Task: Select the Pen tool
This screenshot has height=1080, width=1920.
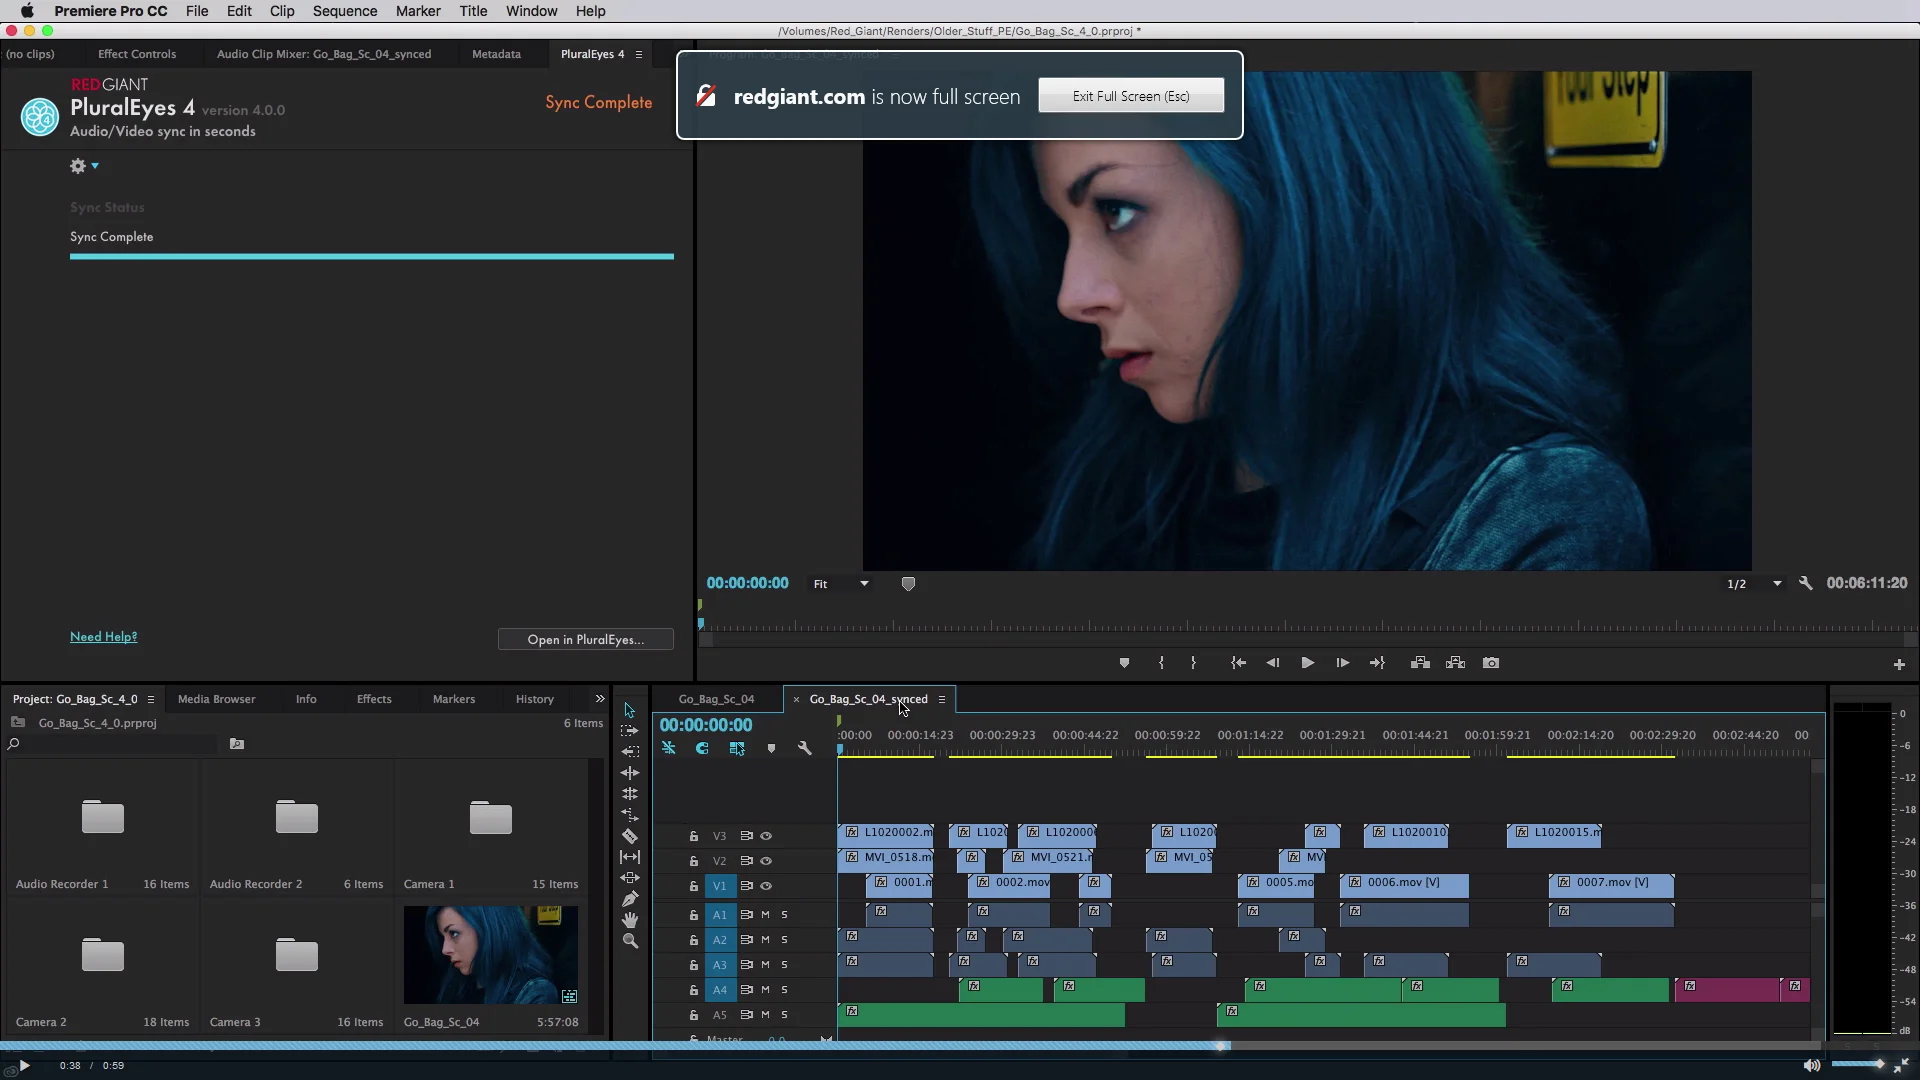Action: coord(630,899)
